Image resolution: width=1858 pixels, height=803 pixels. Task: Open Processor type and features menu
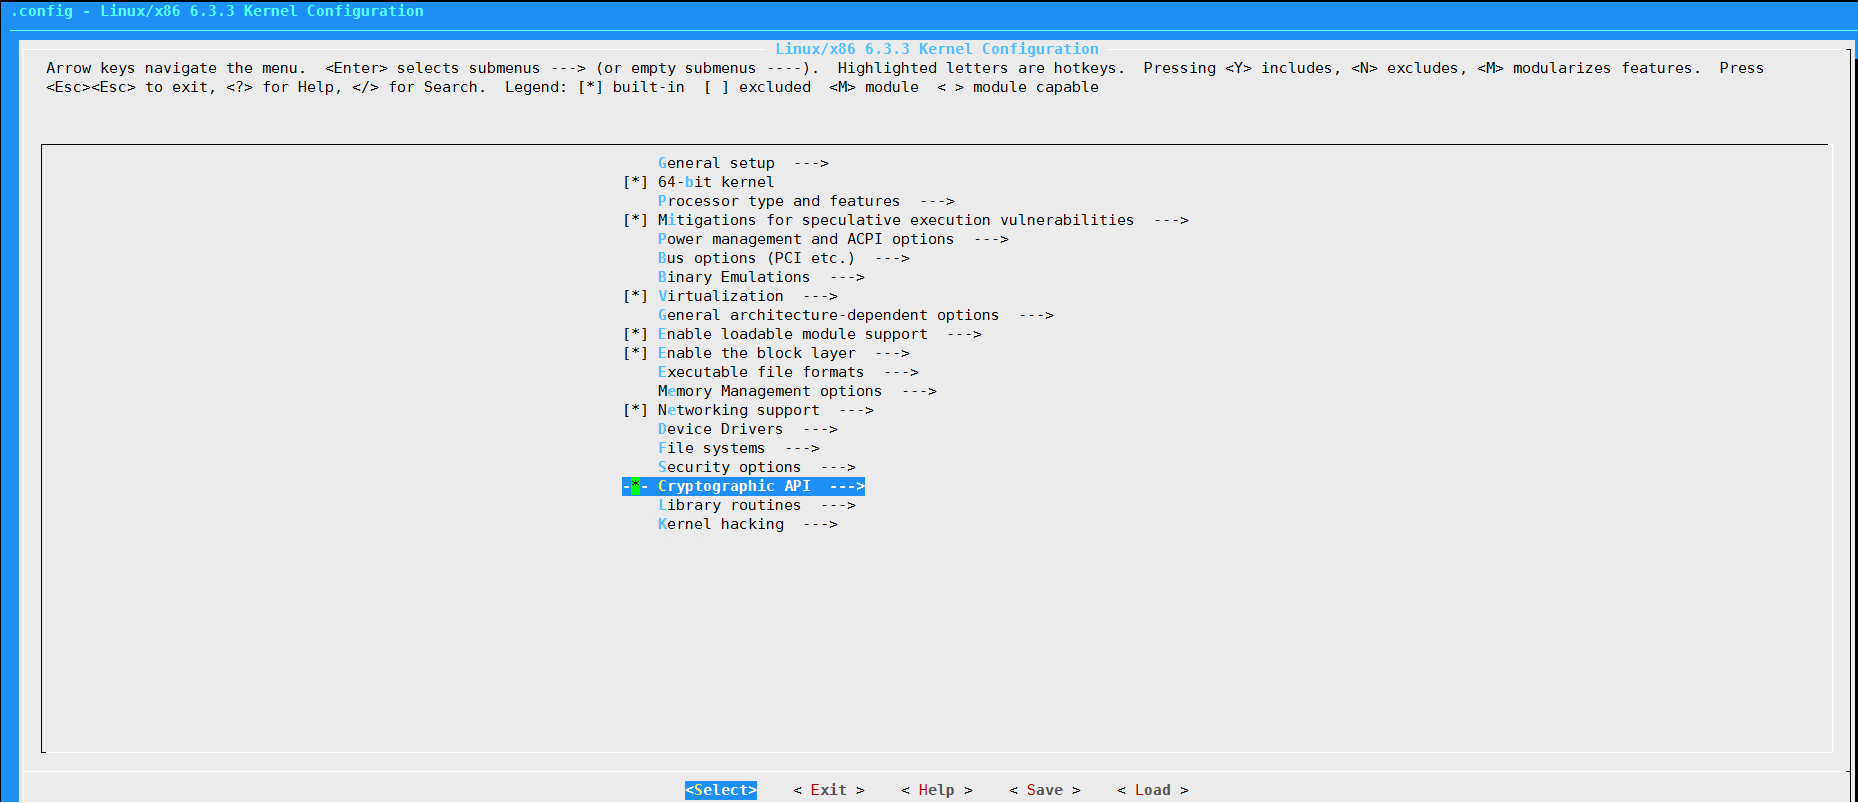coord(778,201)
